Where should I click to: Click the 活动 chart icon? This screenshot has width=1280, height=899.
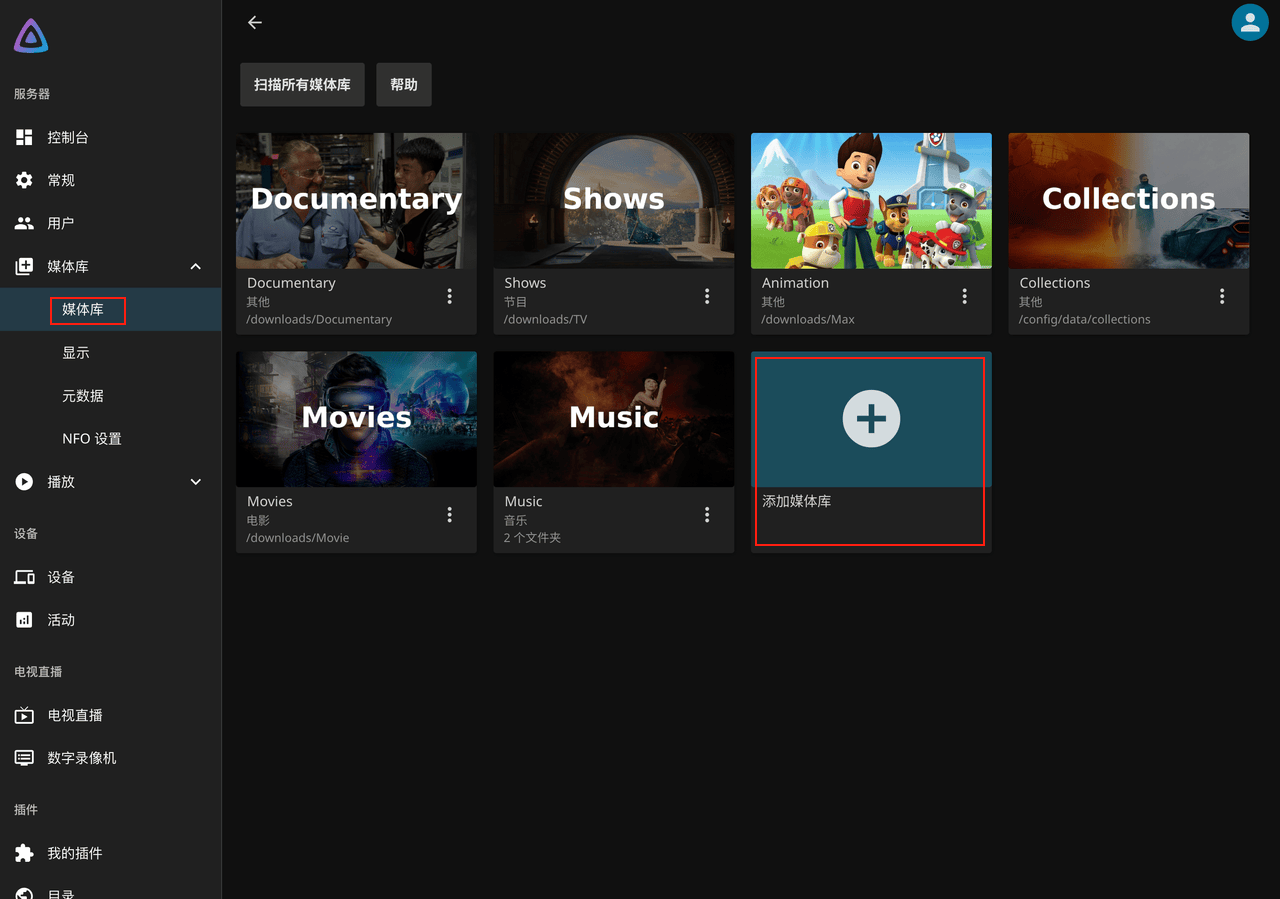point(24,620)
